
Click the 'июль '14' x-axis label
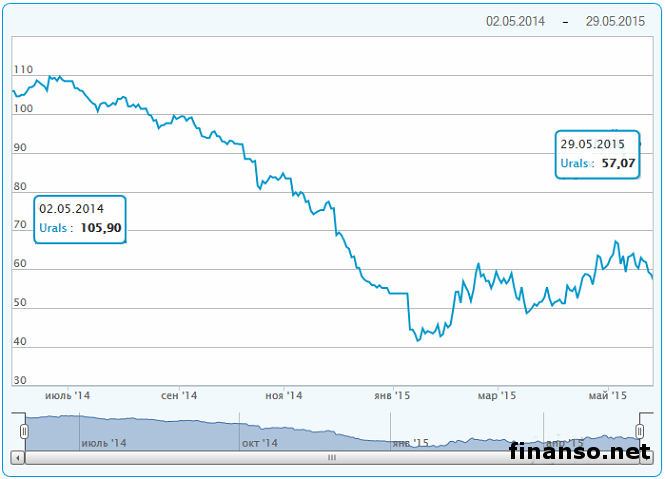[x=68, y=396]
